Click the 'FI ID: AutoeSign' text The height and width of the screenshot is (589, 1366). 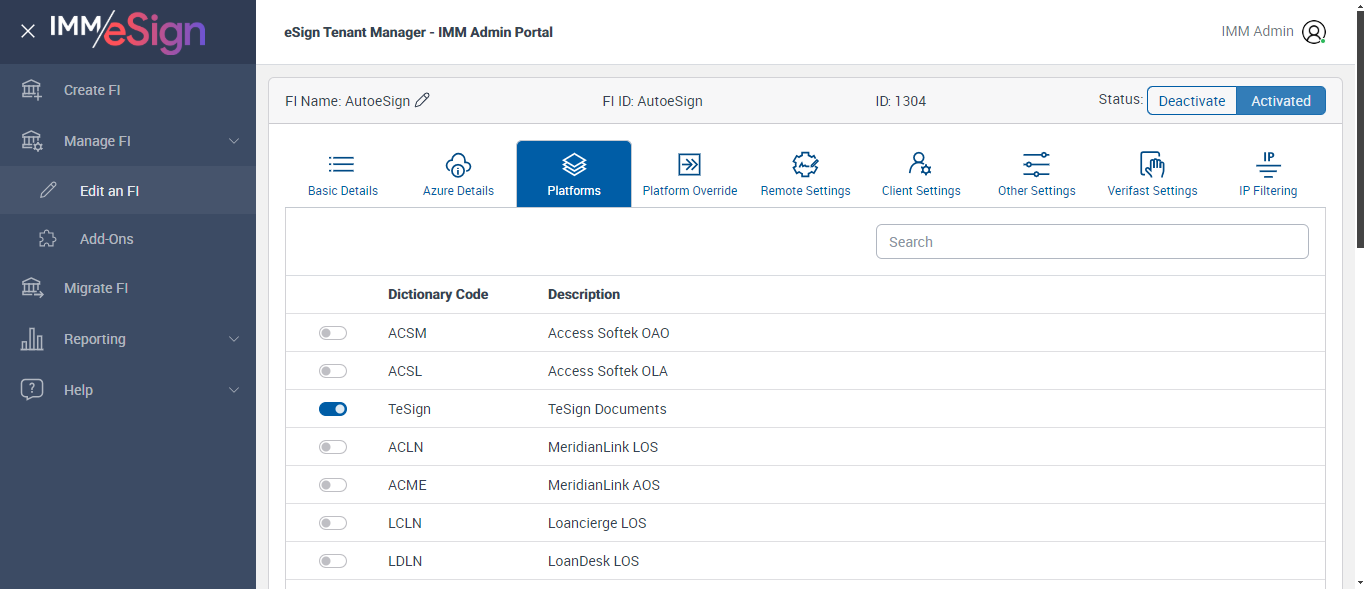[652, 101]
